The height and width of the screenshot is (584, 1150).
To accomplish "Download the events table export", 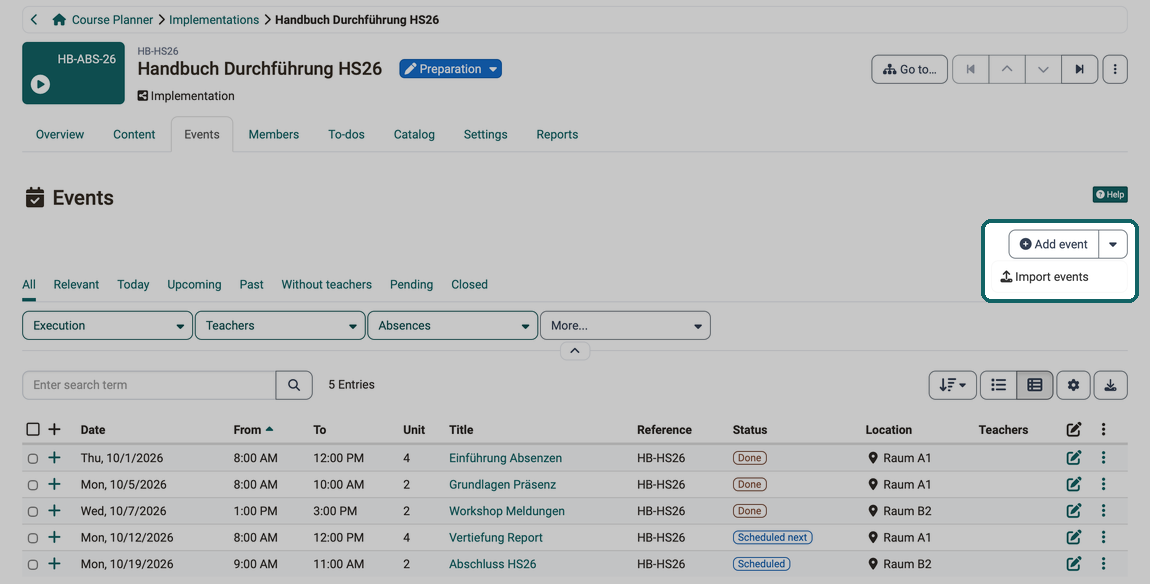I will 1110,384.
